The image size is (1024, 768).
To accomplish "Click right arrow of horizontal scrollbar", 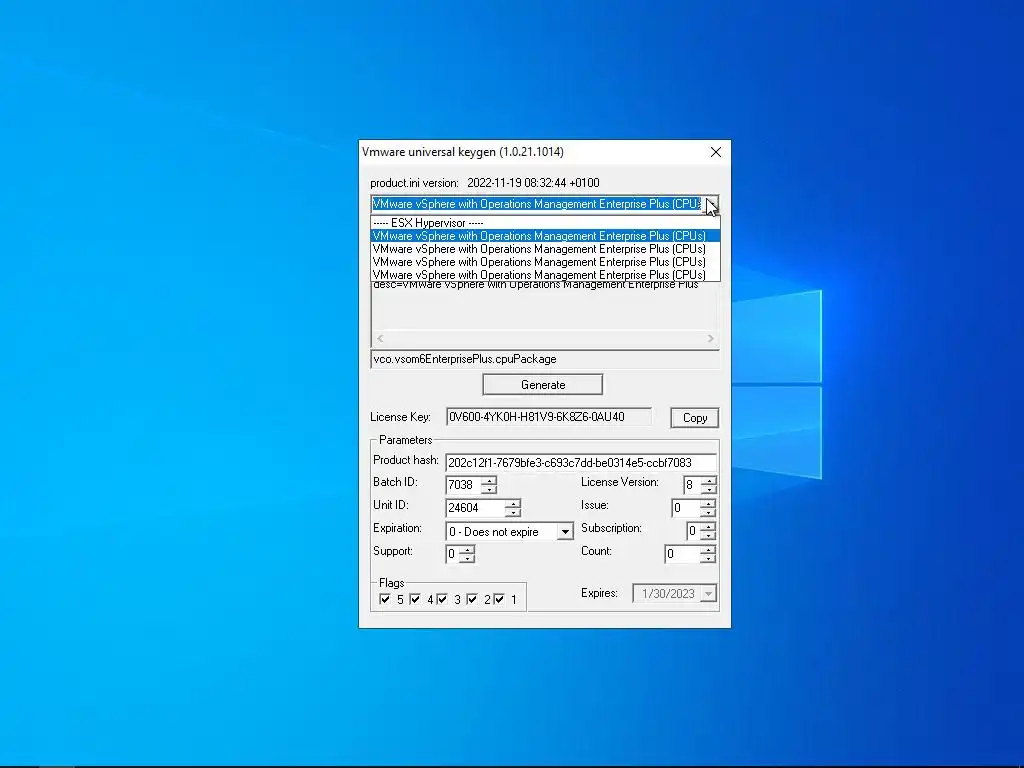I will (711, 338).
